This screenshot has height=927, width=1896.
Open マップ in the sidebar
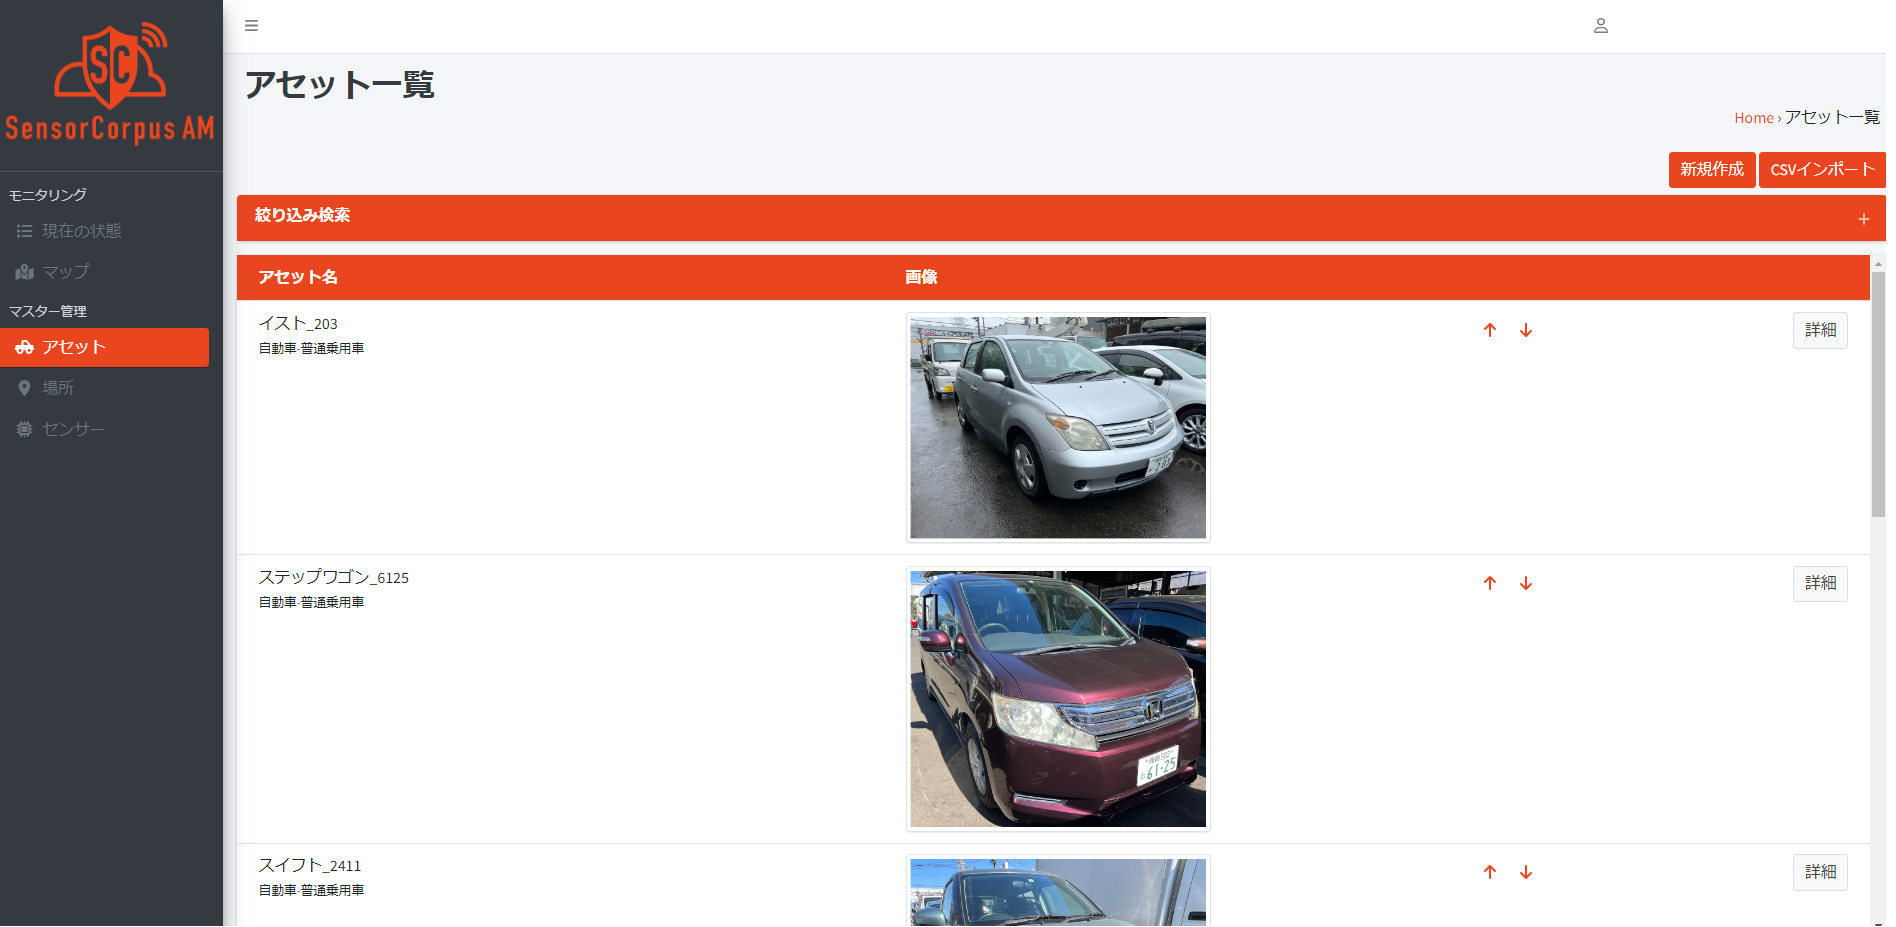click(66, 272)
